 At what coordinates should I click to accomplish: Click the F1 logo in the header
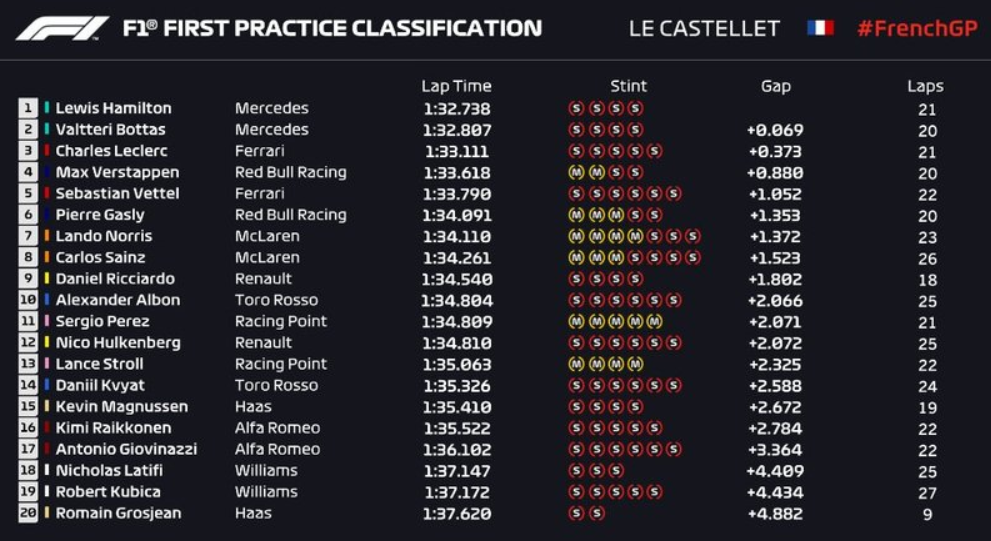coord(62,28)
